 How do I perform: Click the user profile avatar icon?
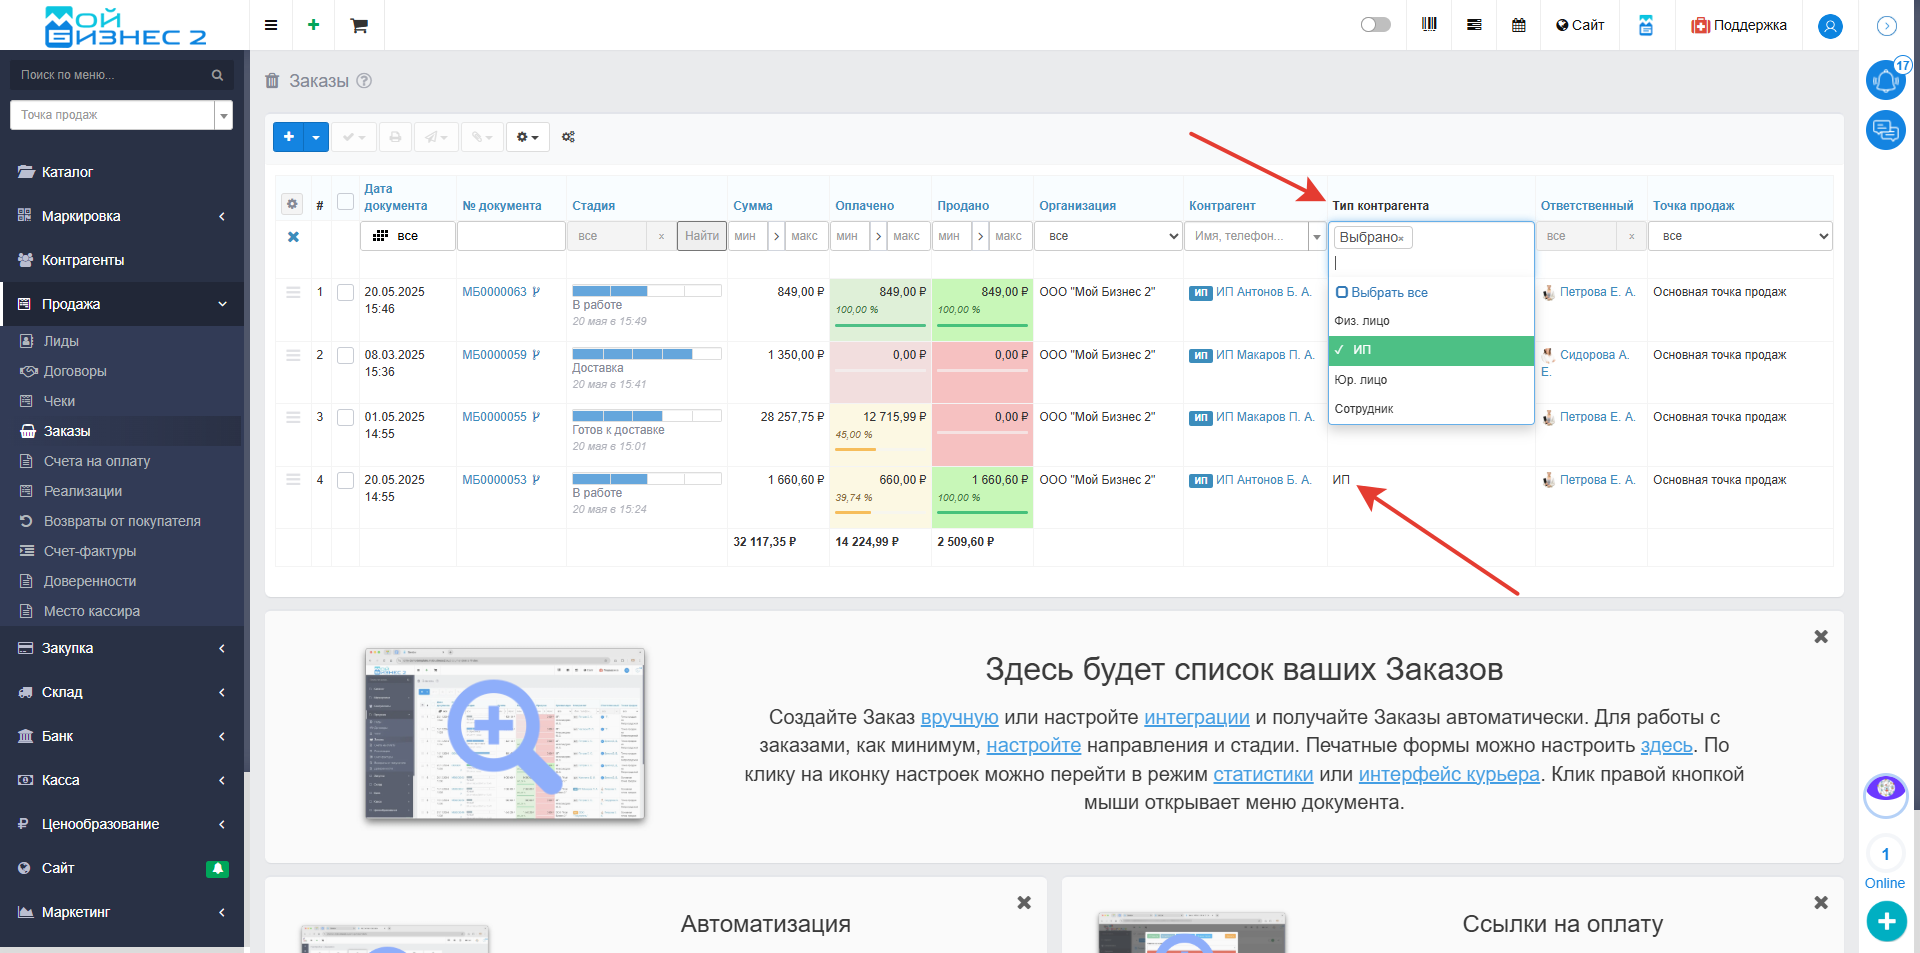tap(1830, 26)
